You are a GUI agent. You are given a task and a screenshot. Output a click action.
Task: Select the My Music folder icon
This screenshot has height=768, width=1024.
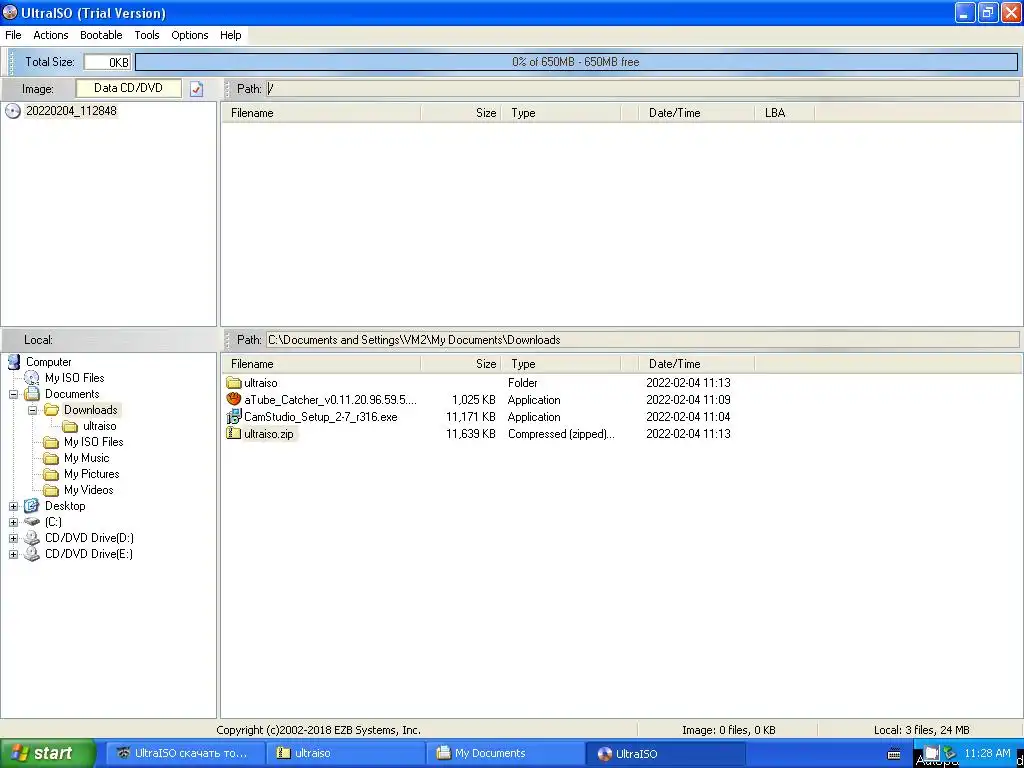(51, 458)
